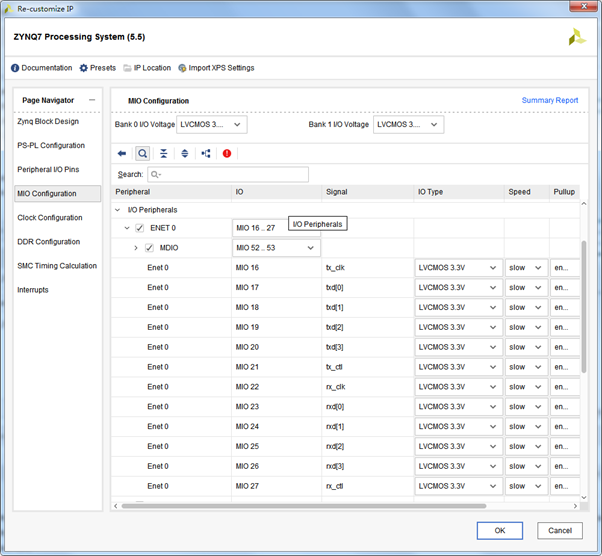This screenshot has height=556, width=602.
Task: Open Documentation from the top toolbar
Action: (x=42, y=68)
